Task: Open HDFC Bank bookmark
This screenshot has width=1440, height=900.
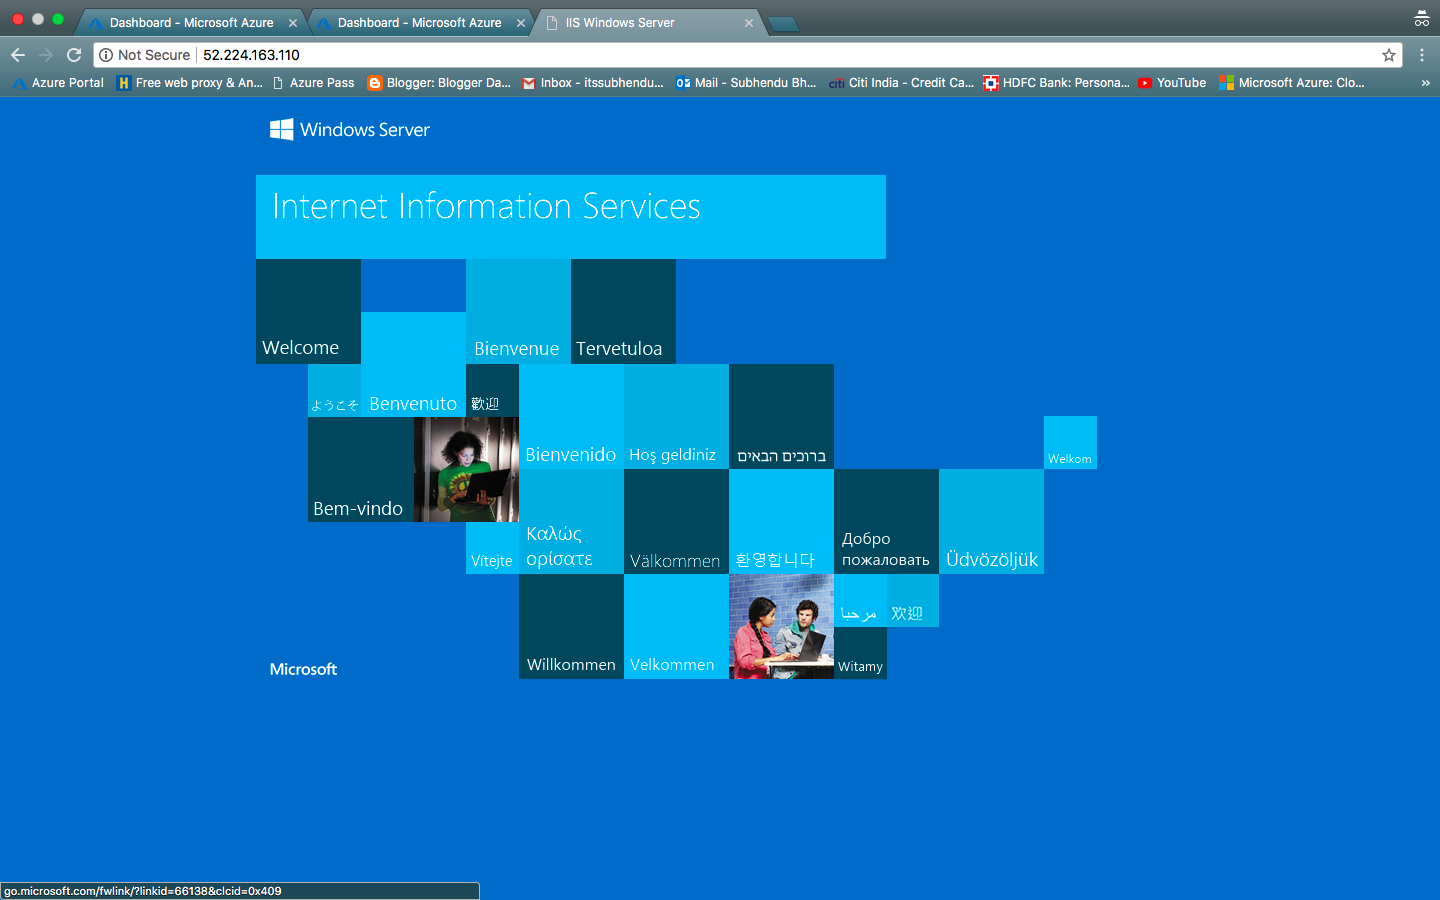Action: 1056,83
